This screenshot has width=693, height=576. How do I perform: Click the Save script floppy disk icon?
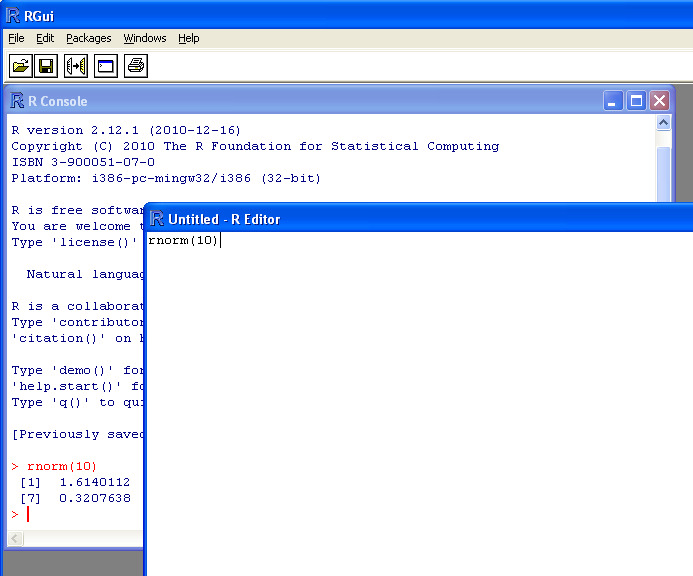pos(46,66)
